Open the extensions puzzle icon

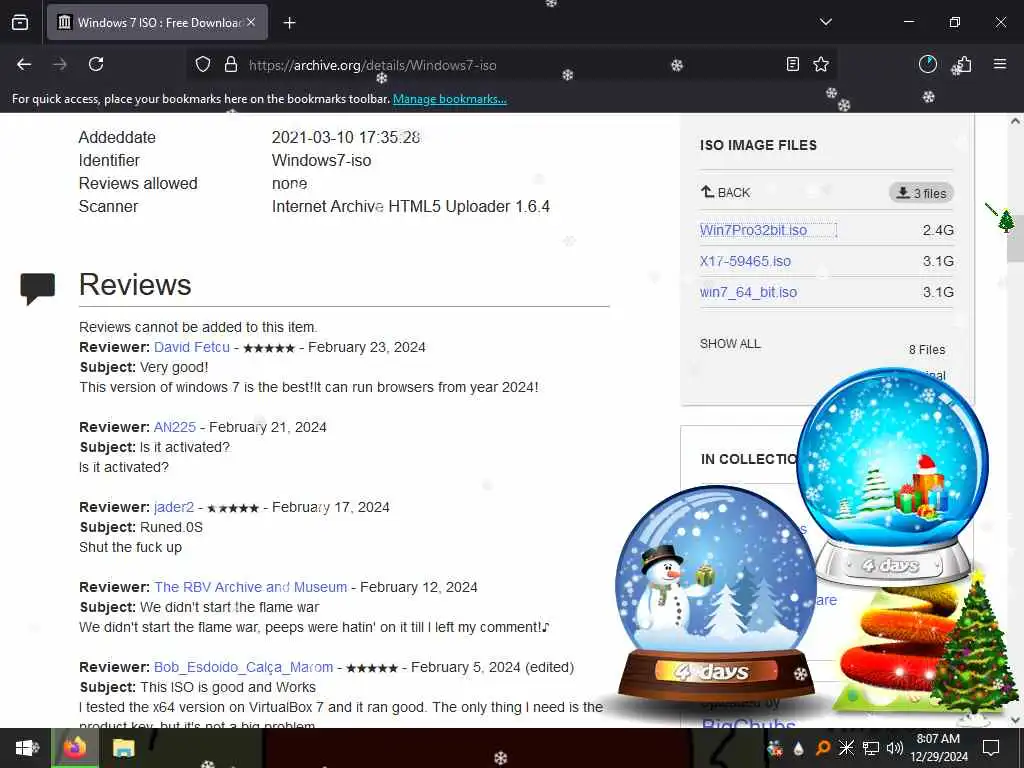963,64
